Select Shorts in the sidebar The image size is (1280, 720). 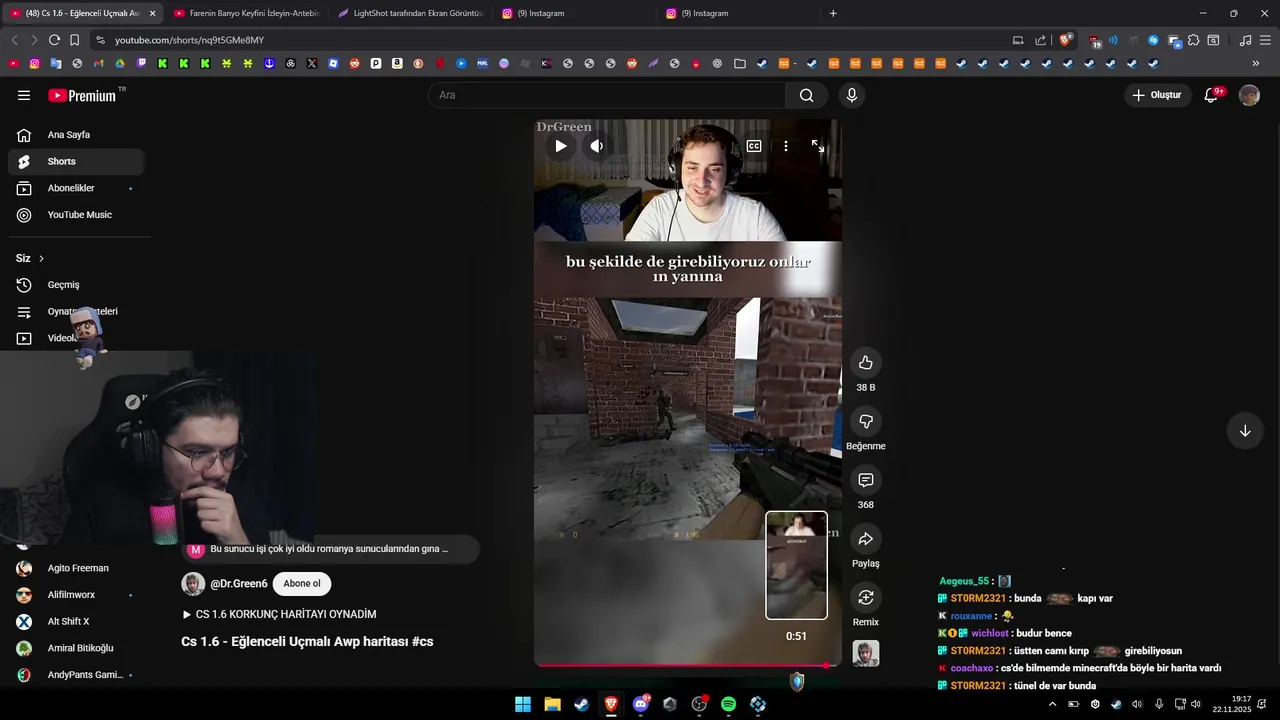click(x=76, y=161)
